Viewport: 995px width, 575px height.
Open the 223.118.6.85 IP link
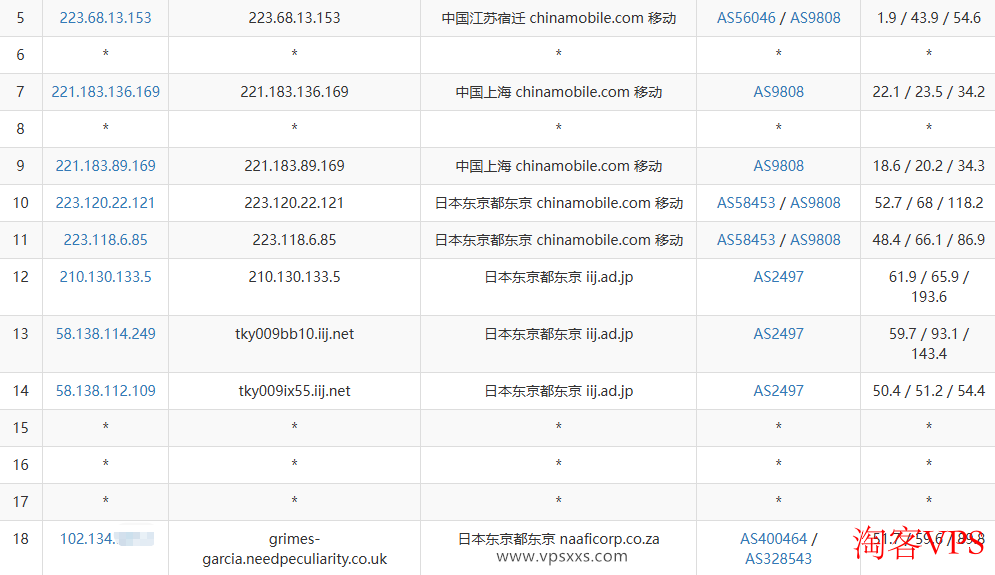click(x=105, y=240)
